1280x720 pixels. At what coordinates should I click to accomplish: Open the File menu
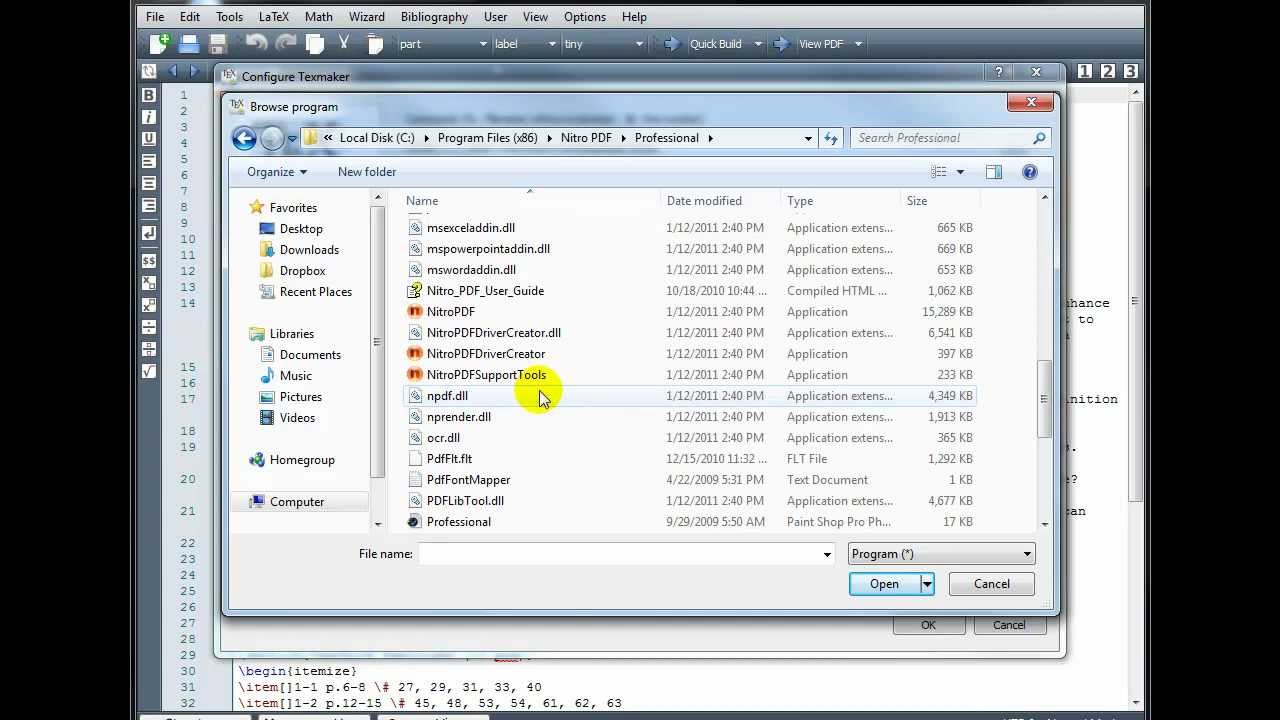pyautogui.click(x=155, y=17)
